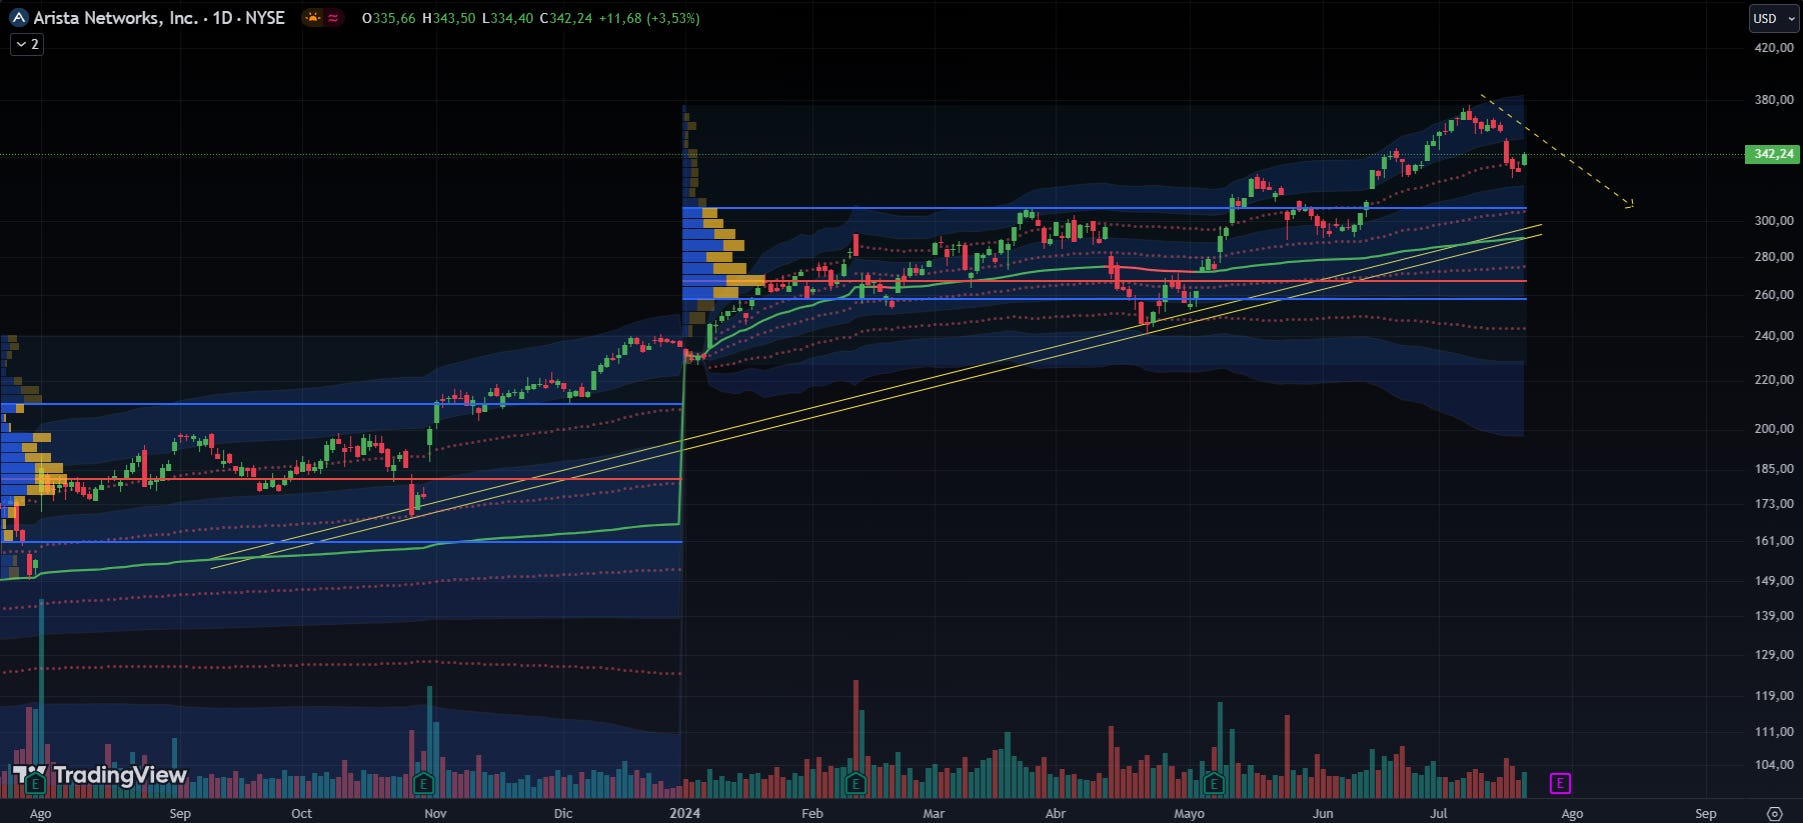Click the Jul label on time axis

(1438, 813)
